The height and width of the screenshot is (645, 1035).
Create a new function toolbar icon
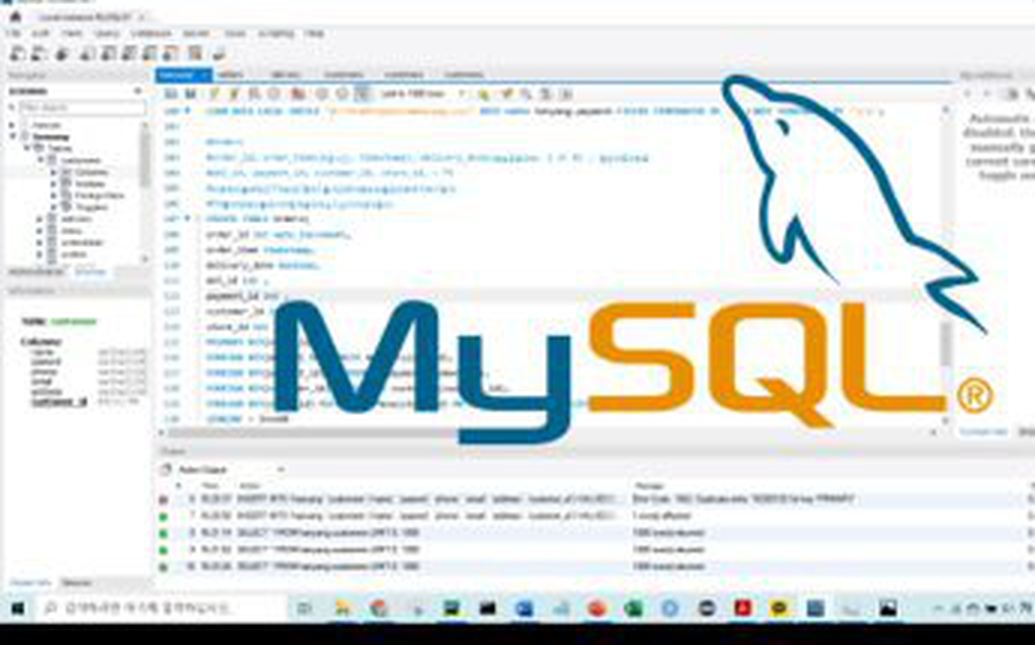172,54
